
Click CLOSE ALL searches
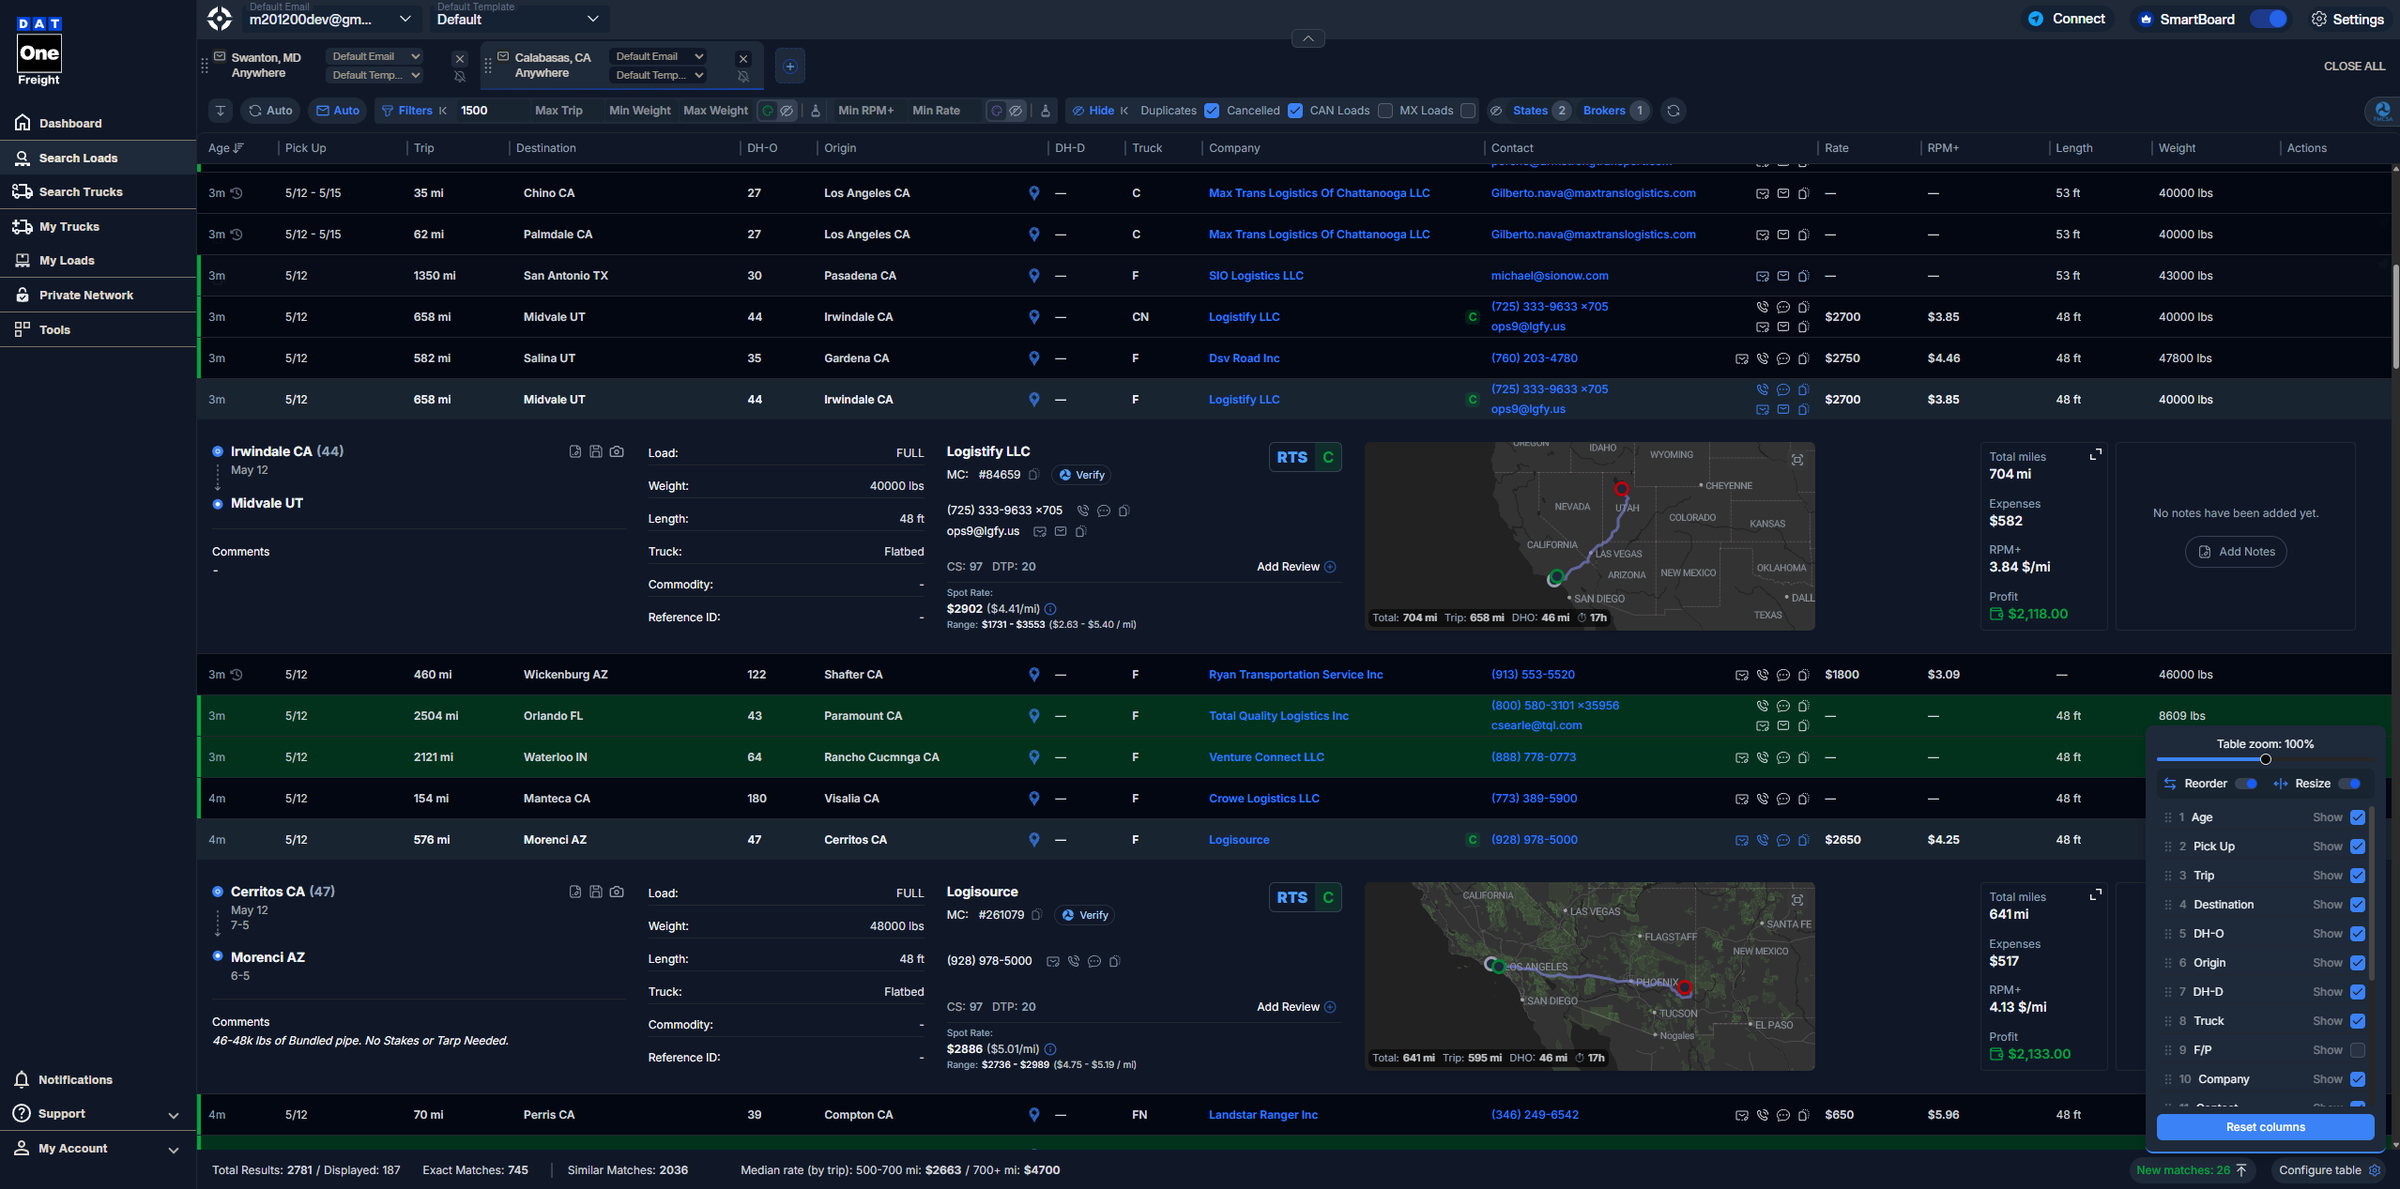2354,66
